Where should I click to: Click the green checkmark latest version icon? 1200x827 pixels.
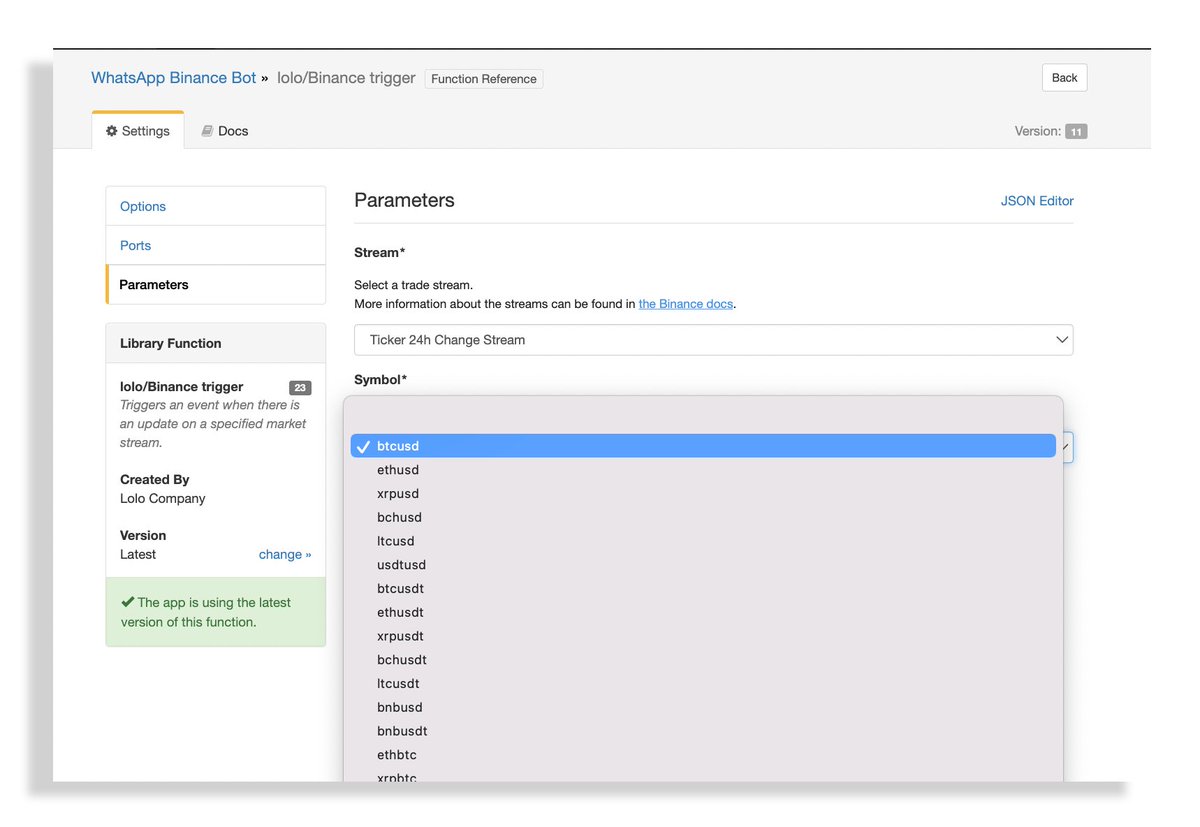(x=127, y=602)
